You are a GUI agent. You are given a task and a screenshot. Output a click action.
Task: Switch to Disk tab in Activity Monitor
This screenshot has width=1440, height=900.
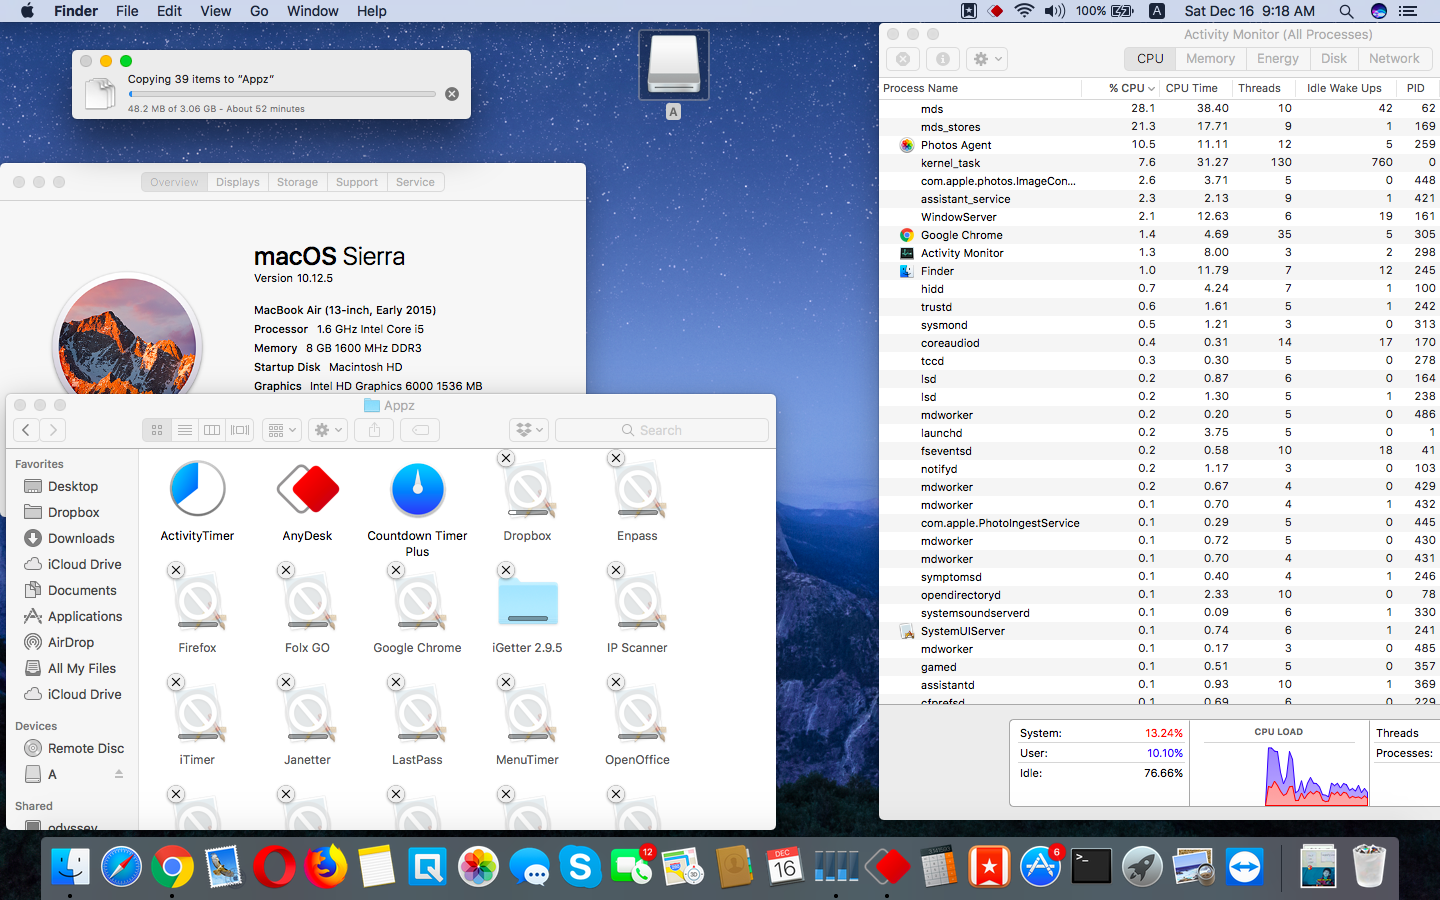click(1334, 59)
